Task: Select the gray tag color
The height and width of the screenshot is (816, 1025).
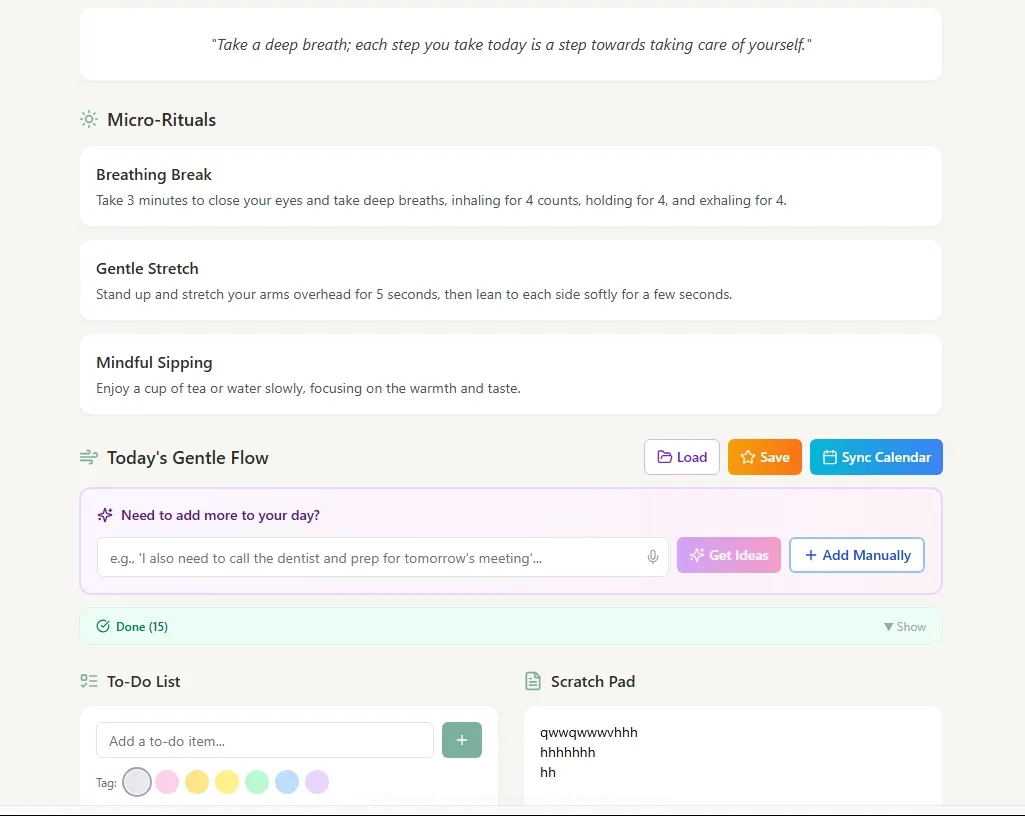Action: (137, 782)
